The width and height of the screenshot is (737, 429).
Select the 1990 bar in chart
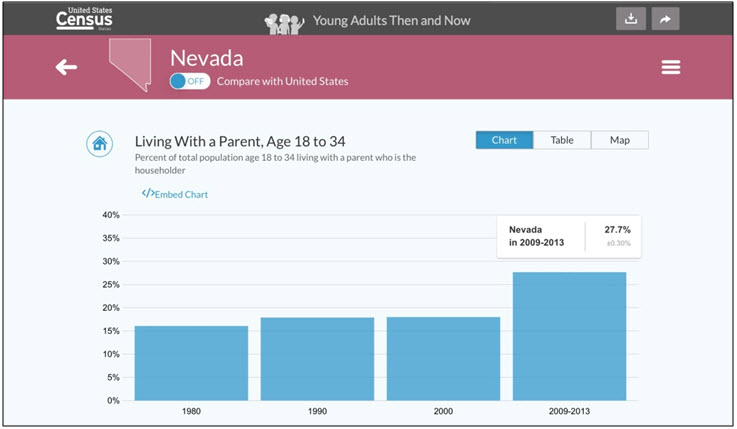317,359
